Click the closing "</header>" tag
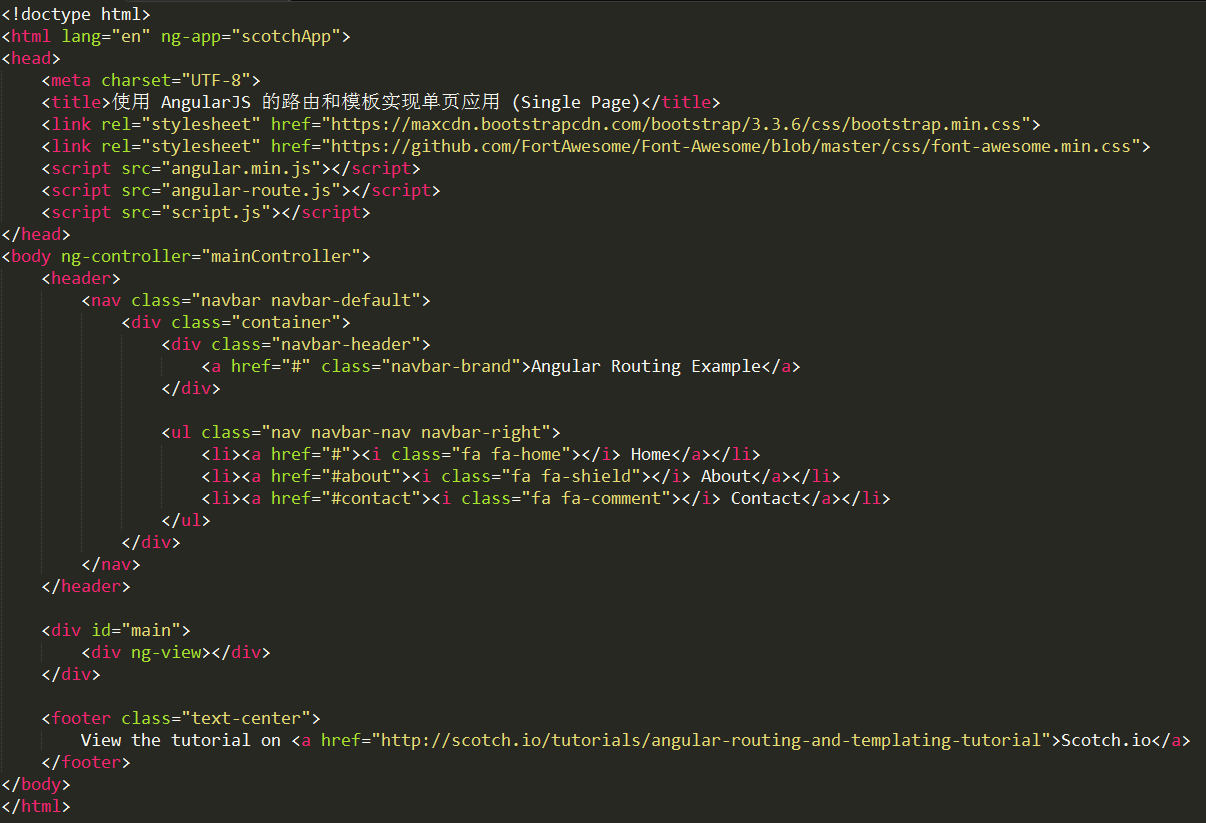 [x=86, y=586]
